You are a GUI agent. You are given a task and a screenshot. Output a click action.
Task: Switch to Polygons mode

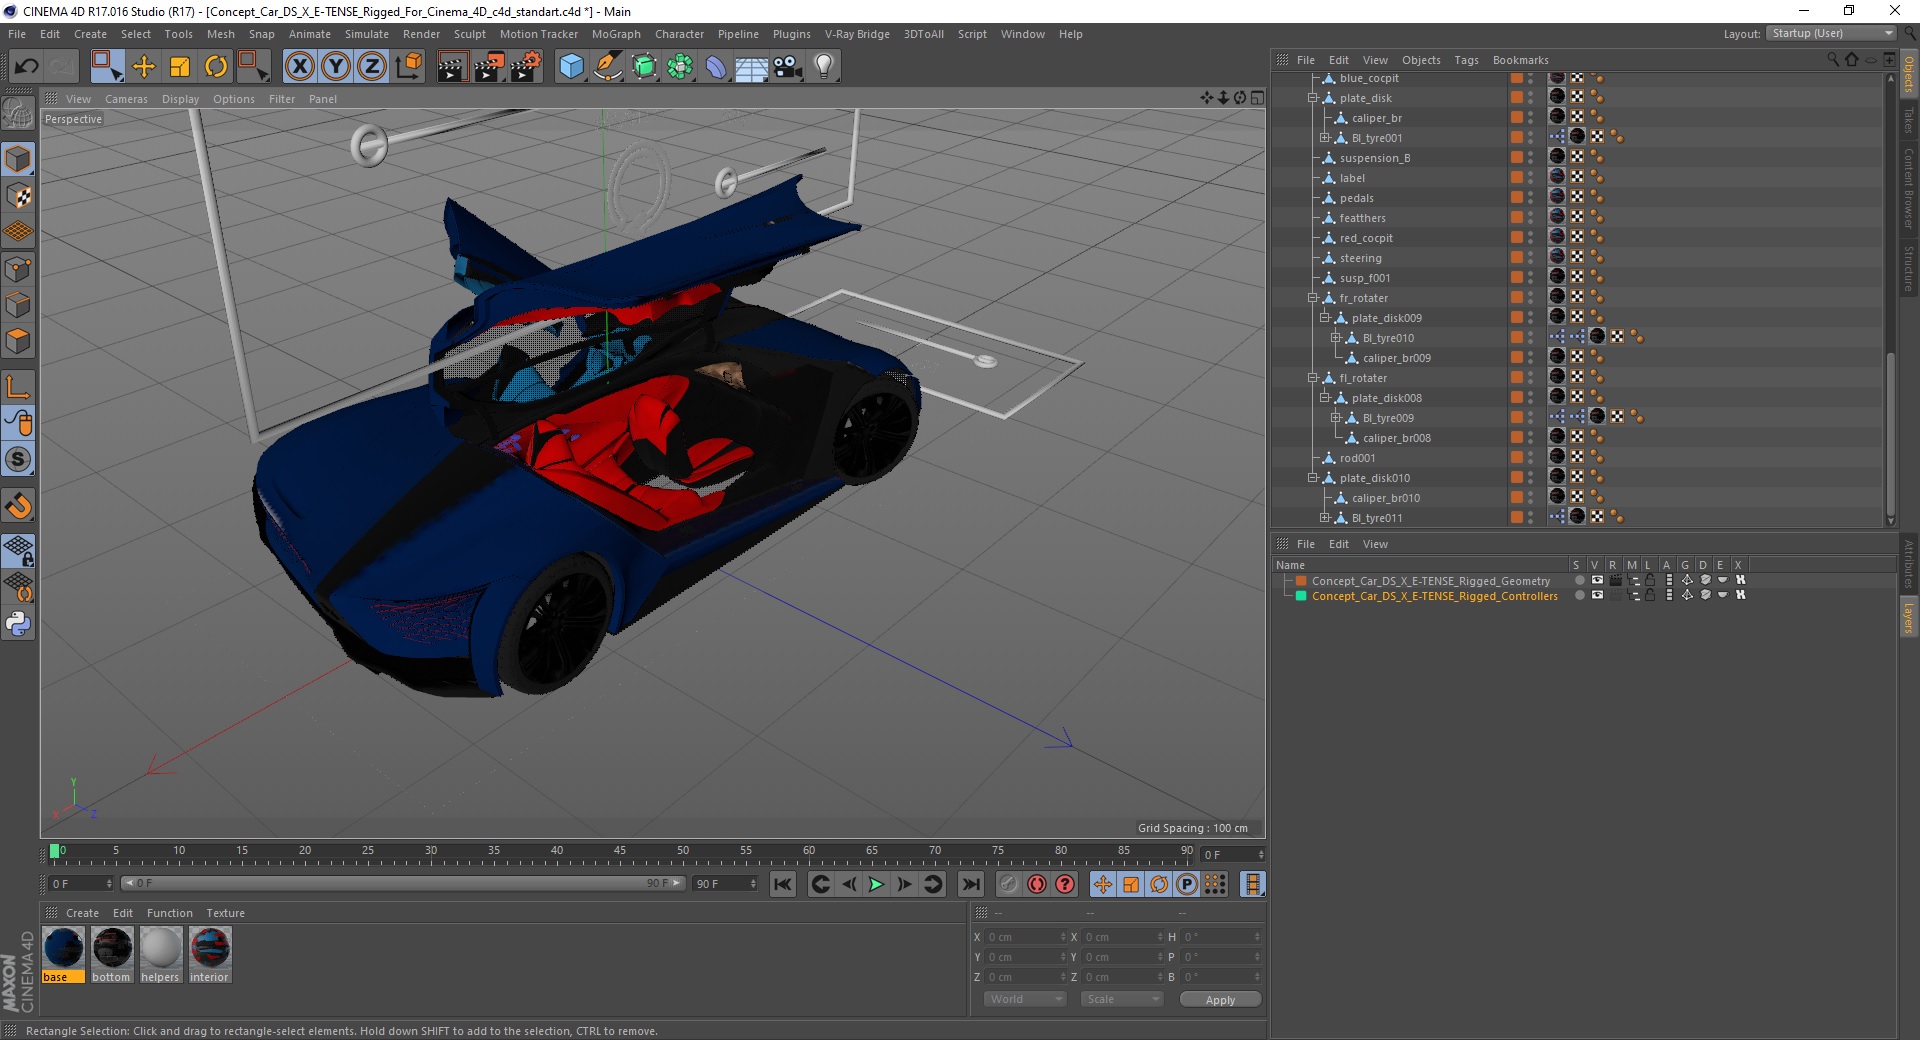click(18, 341)
